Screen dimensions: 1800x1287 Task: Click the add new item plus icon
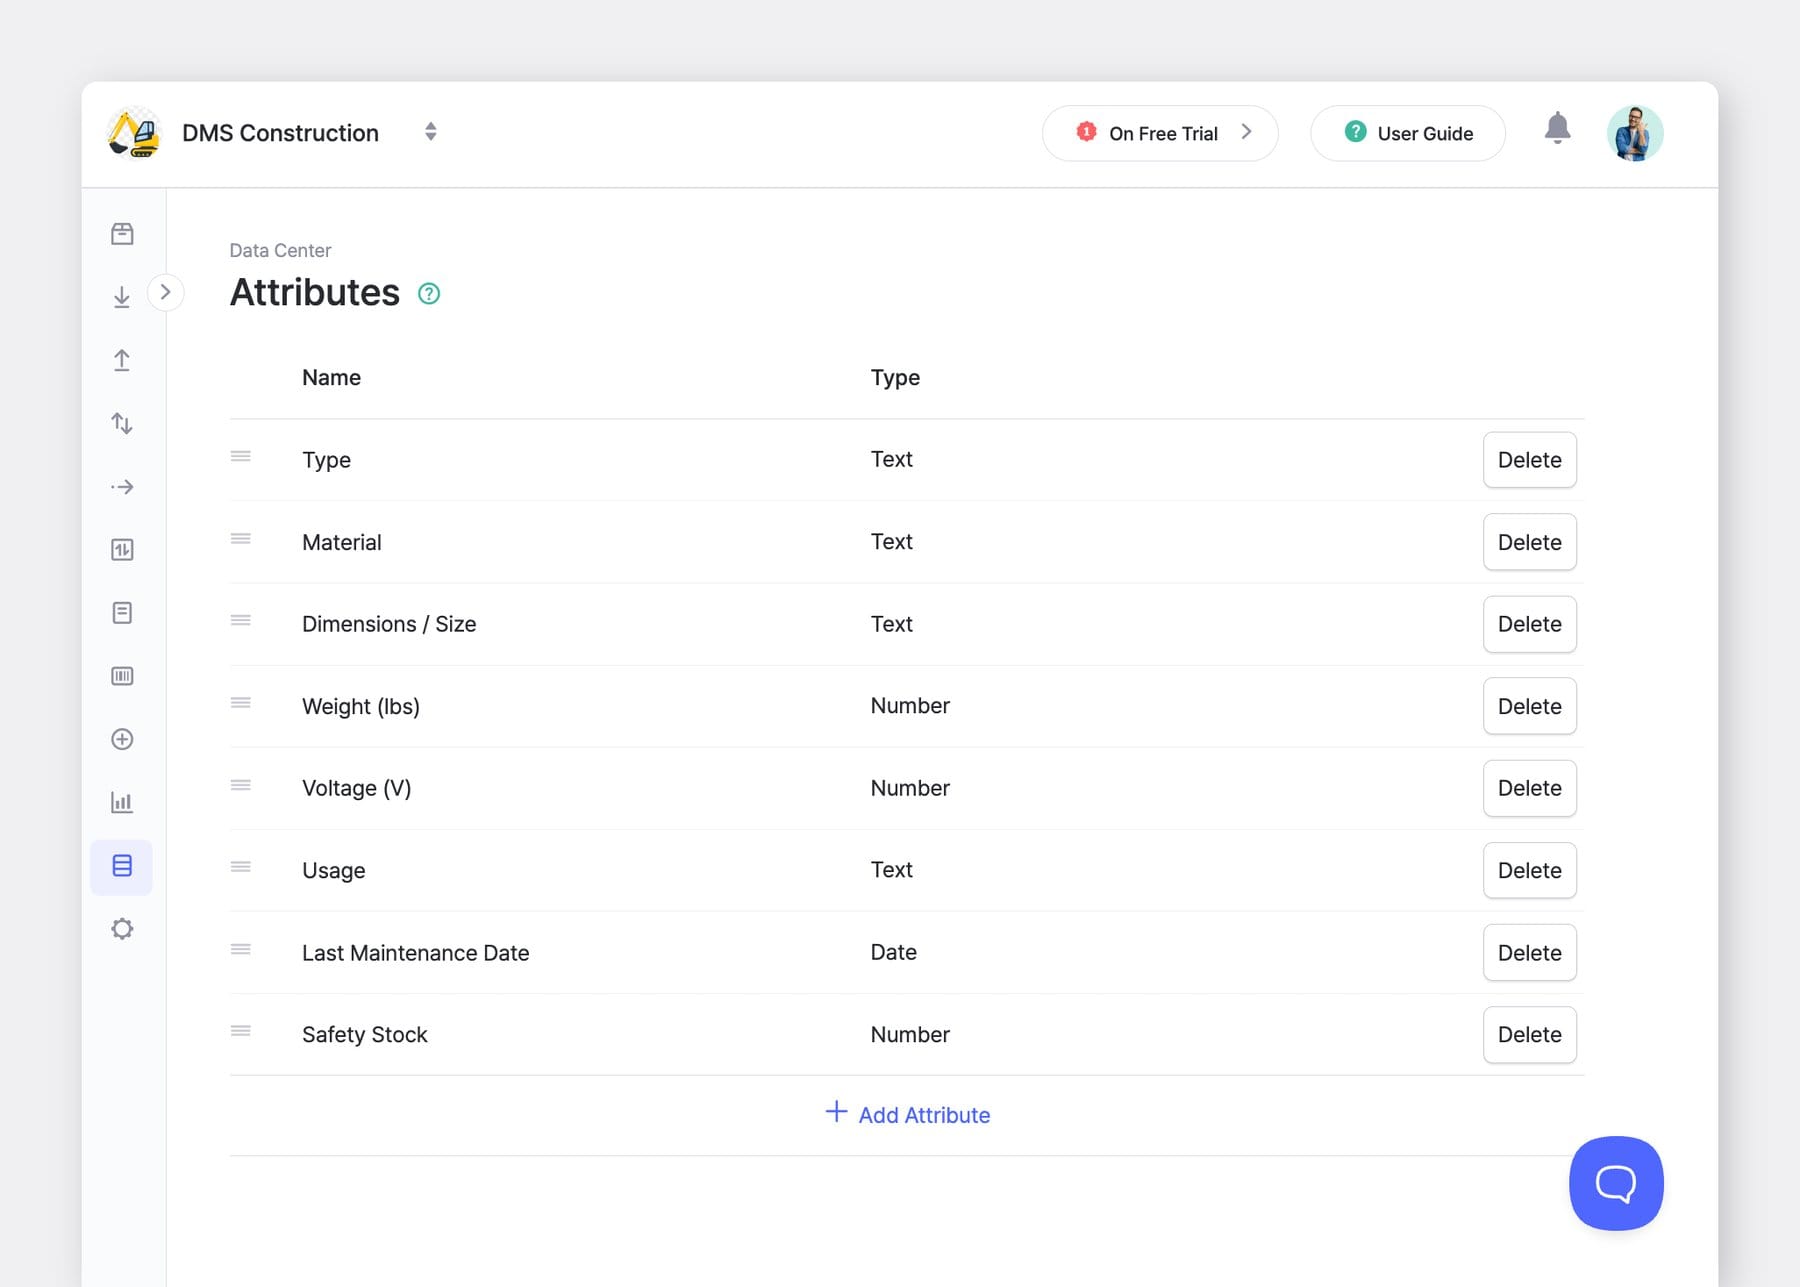point(122,739)
